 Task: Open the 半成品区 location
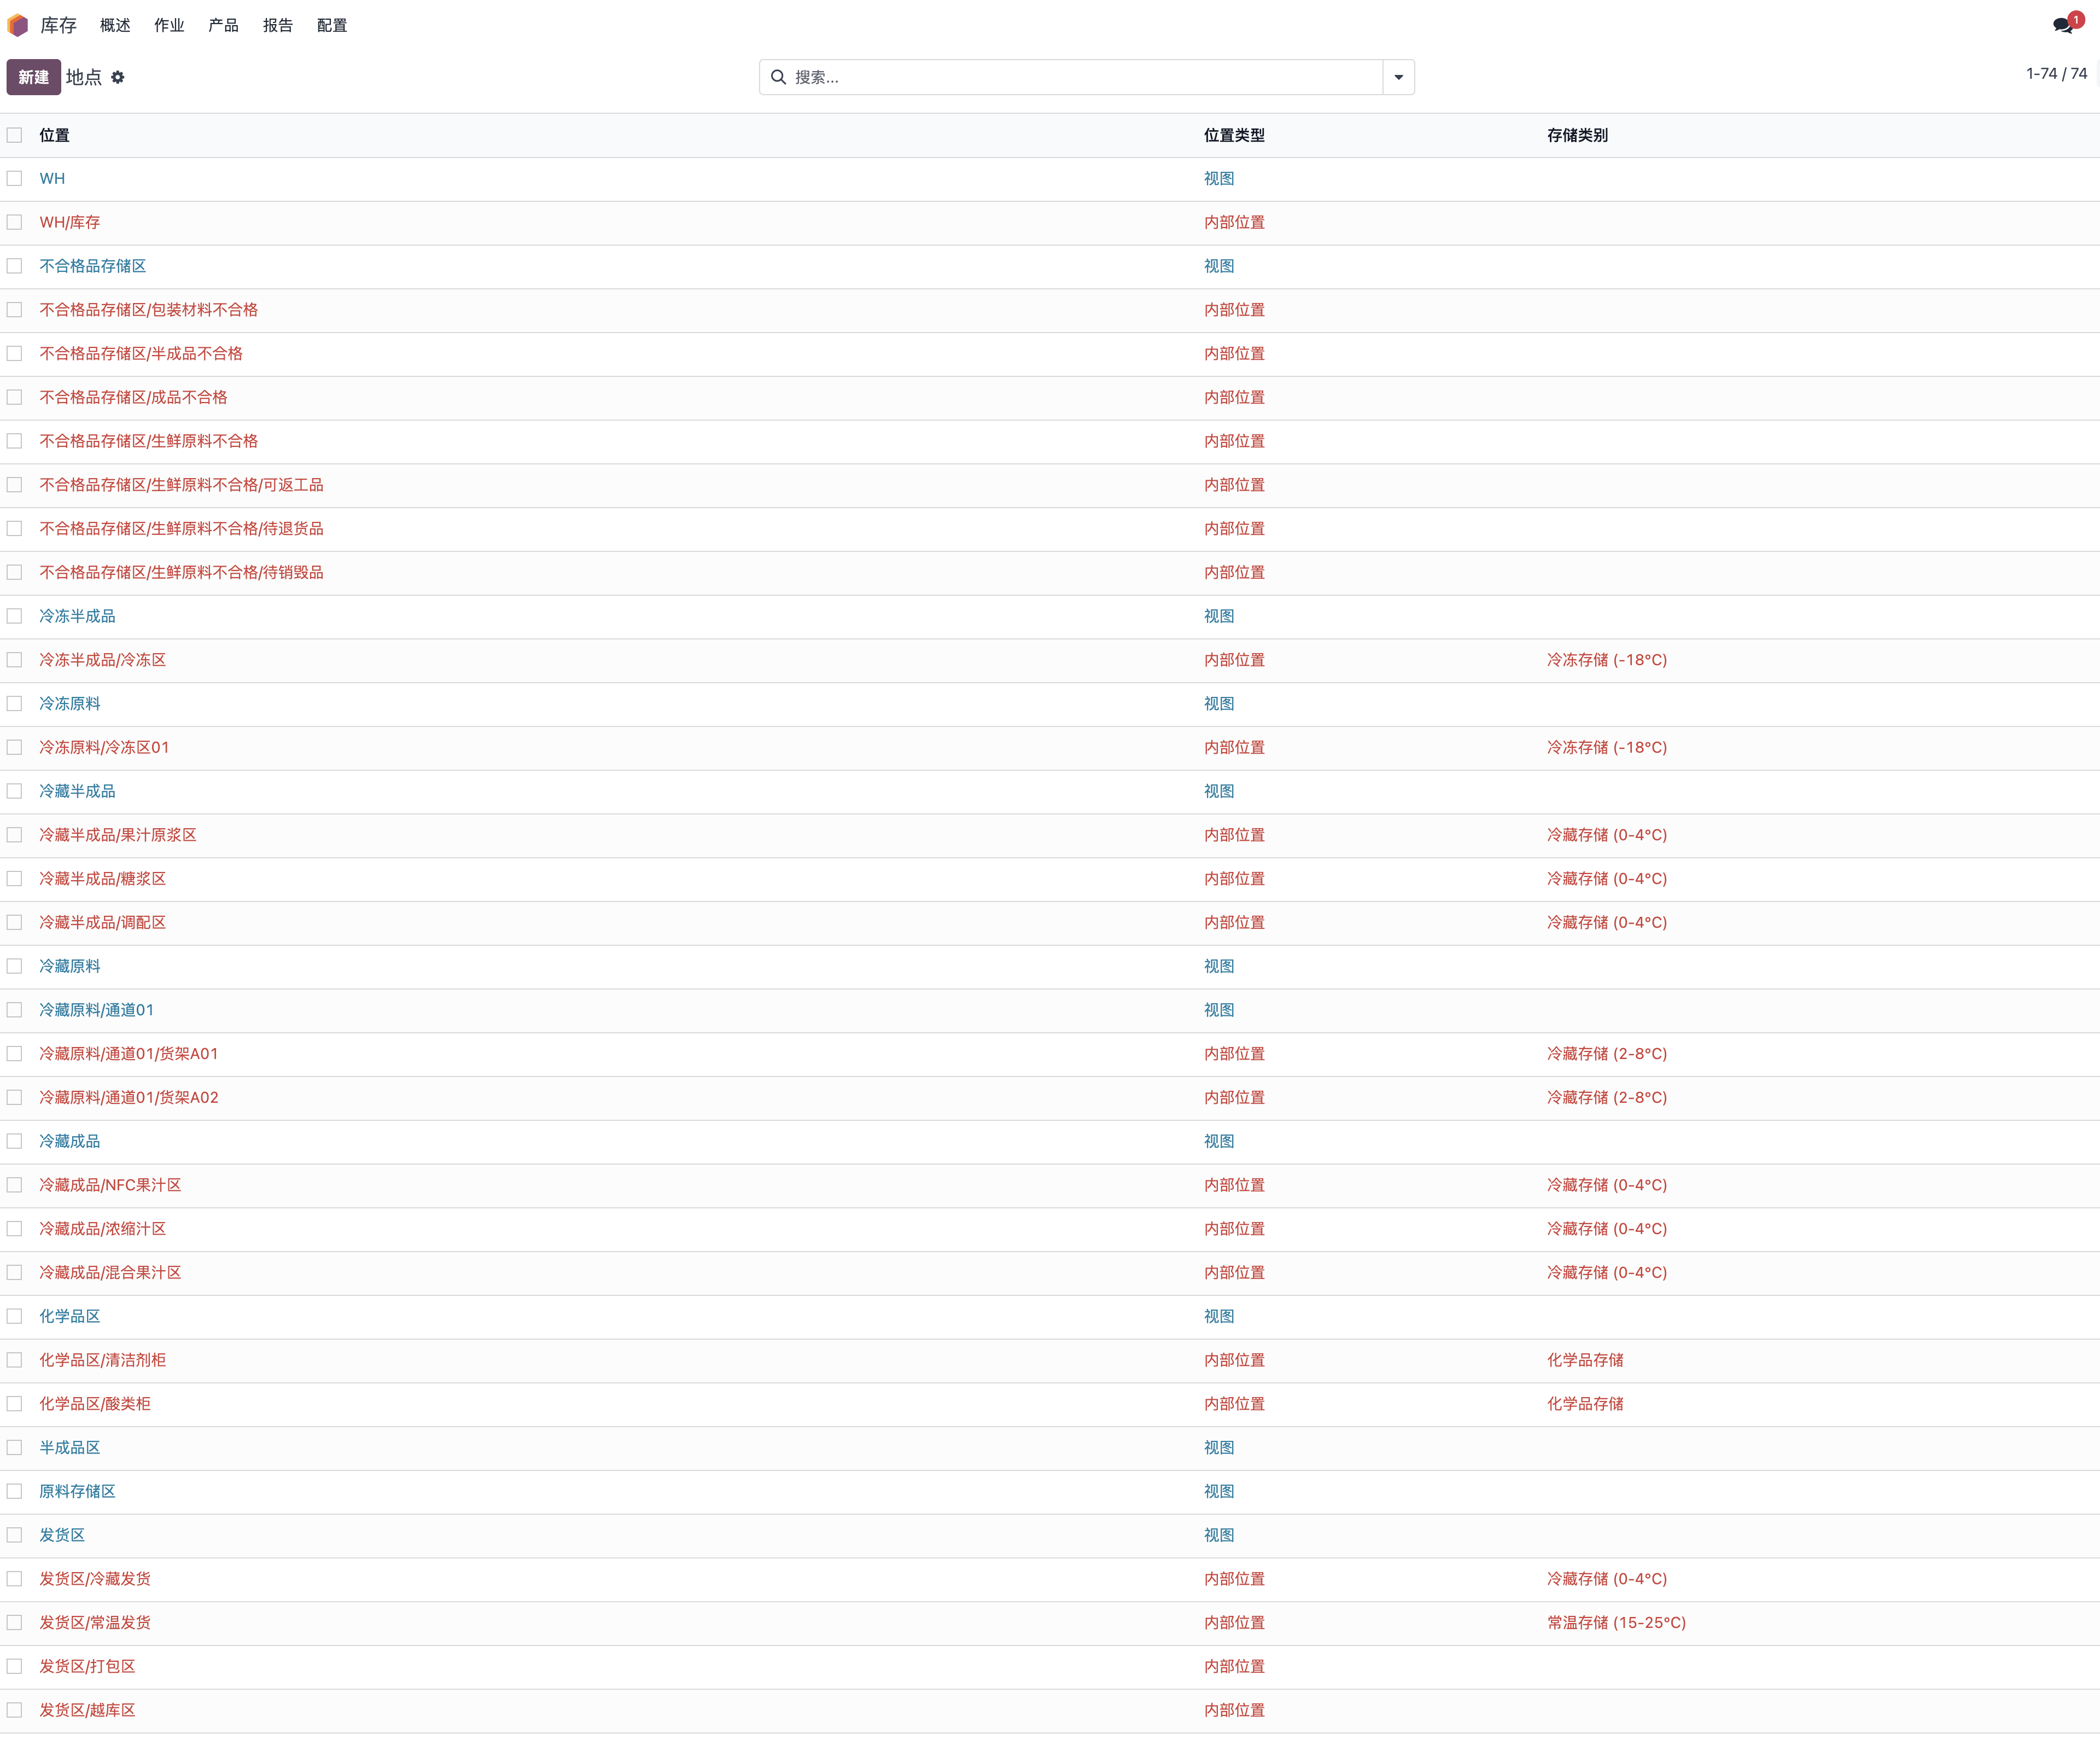pos(70,1448)
